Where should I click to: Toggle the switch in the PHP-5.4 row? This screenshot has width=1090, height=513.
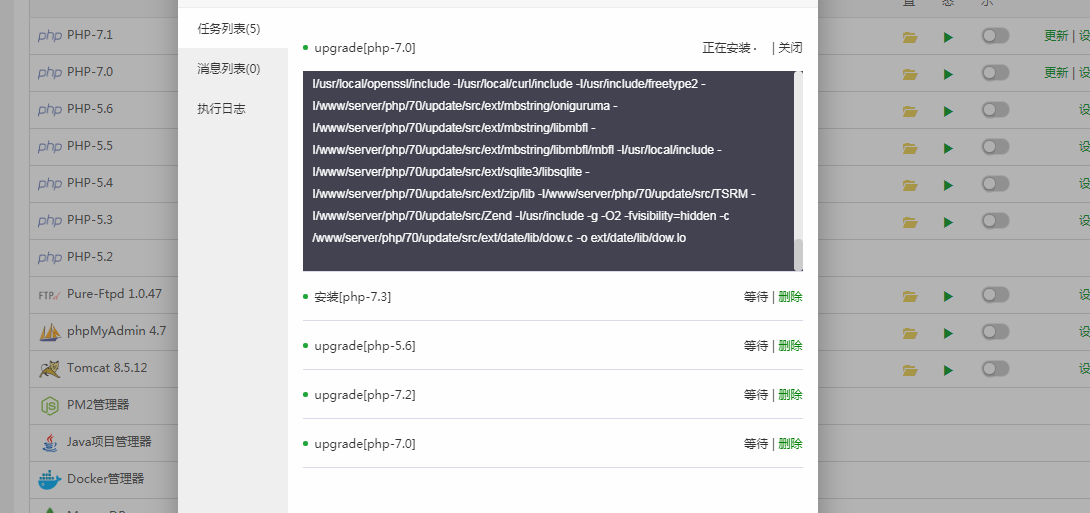point(995,184)
